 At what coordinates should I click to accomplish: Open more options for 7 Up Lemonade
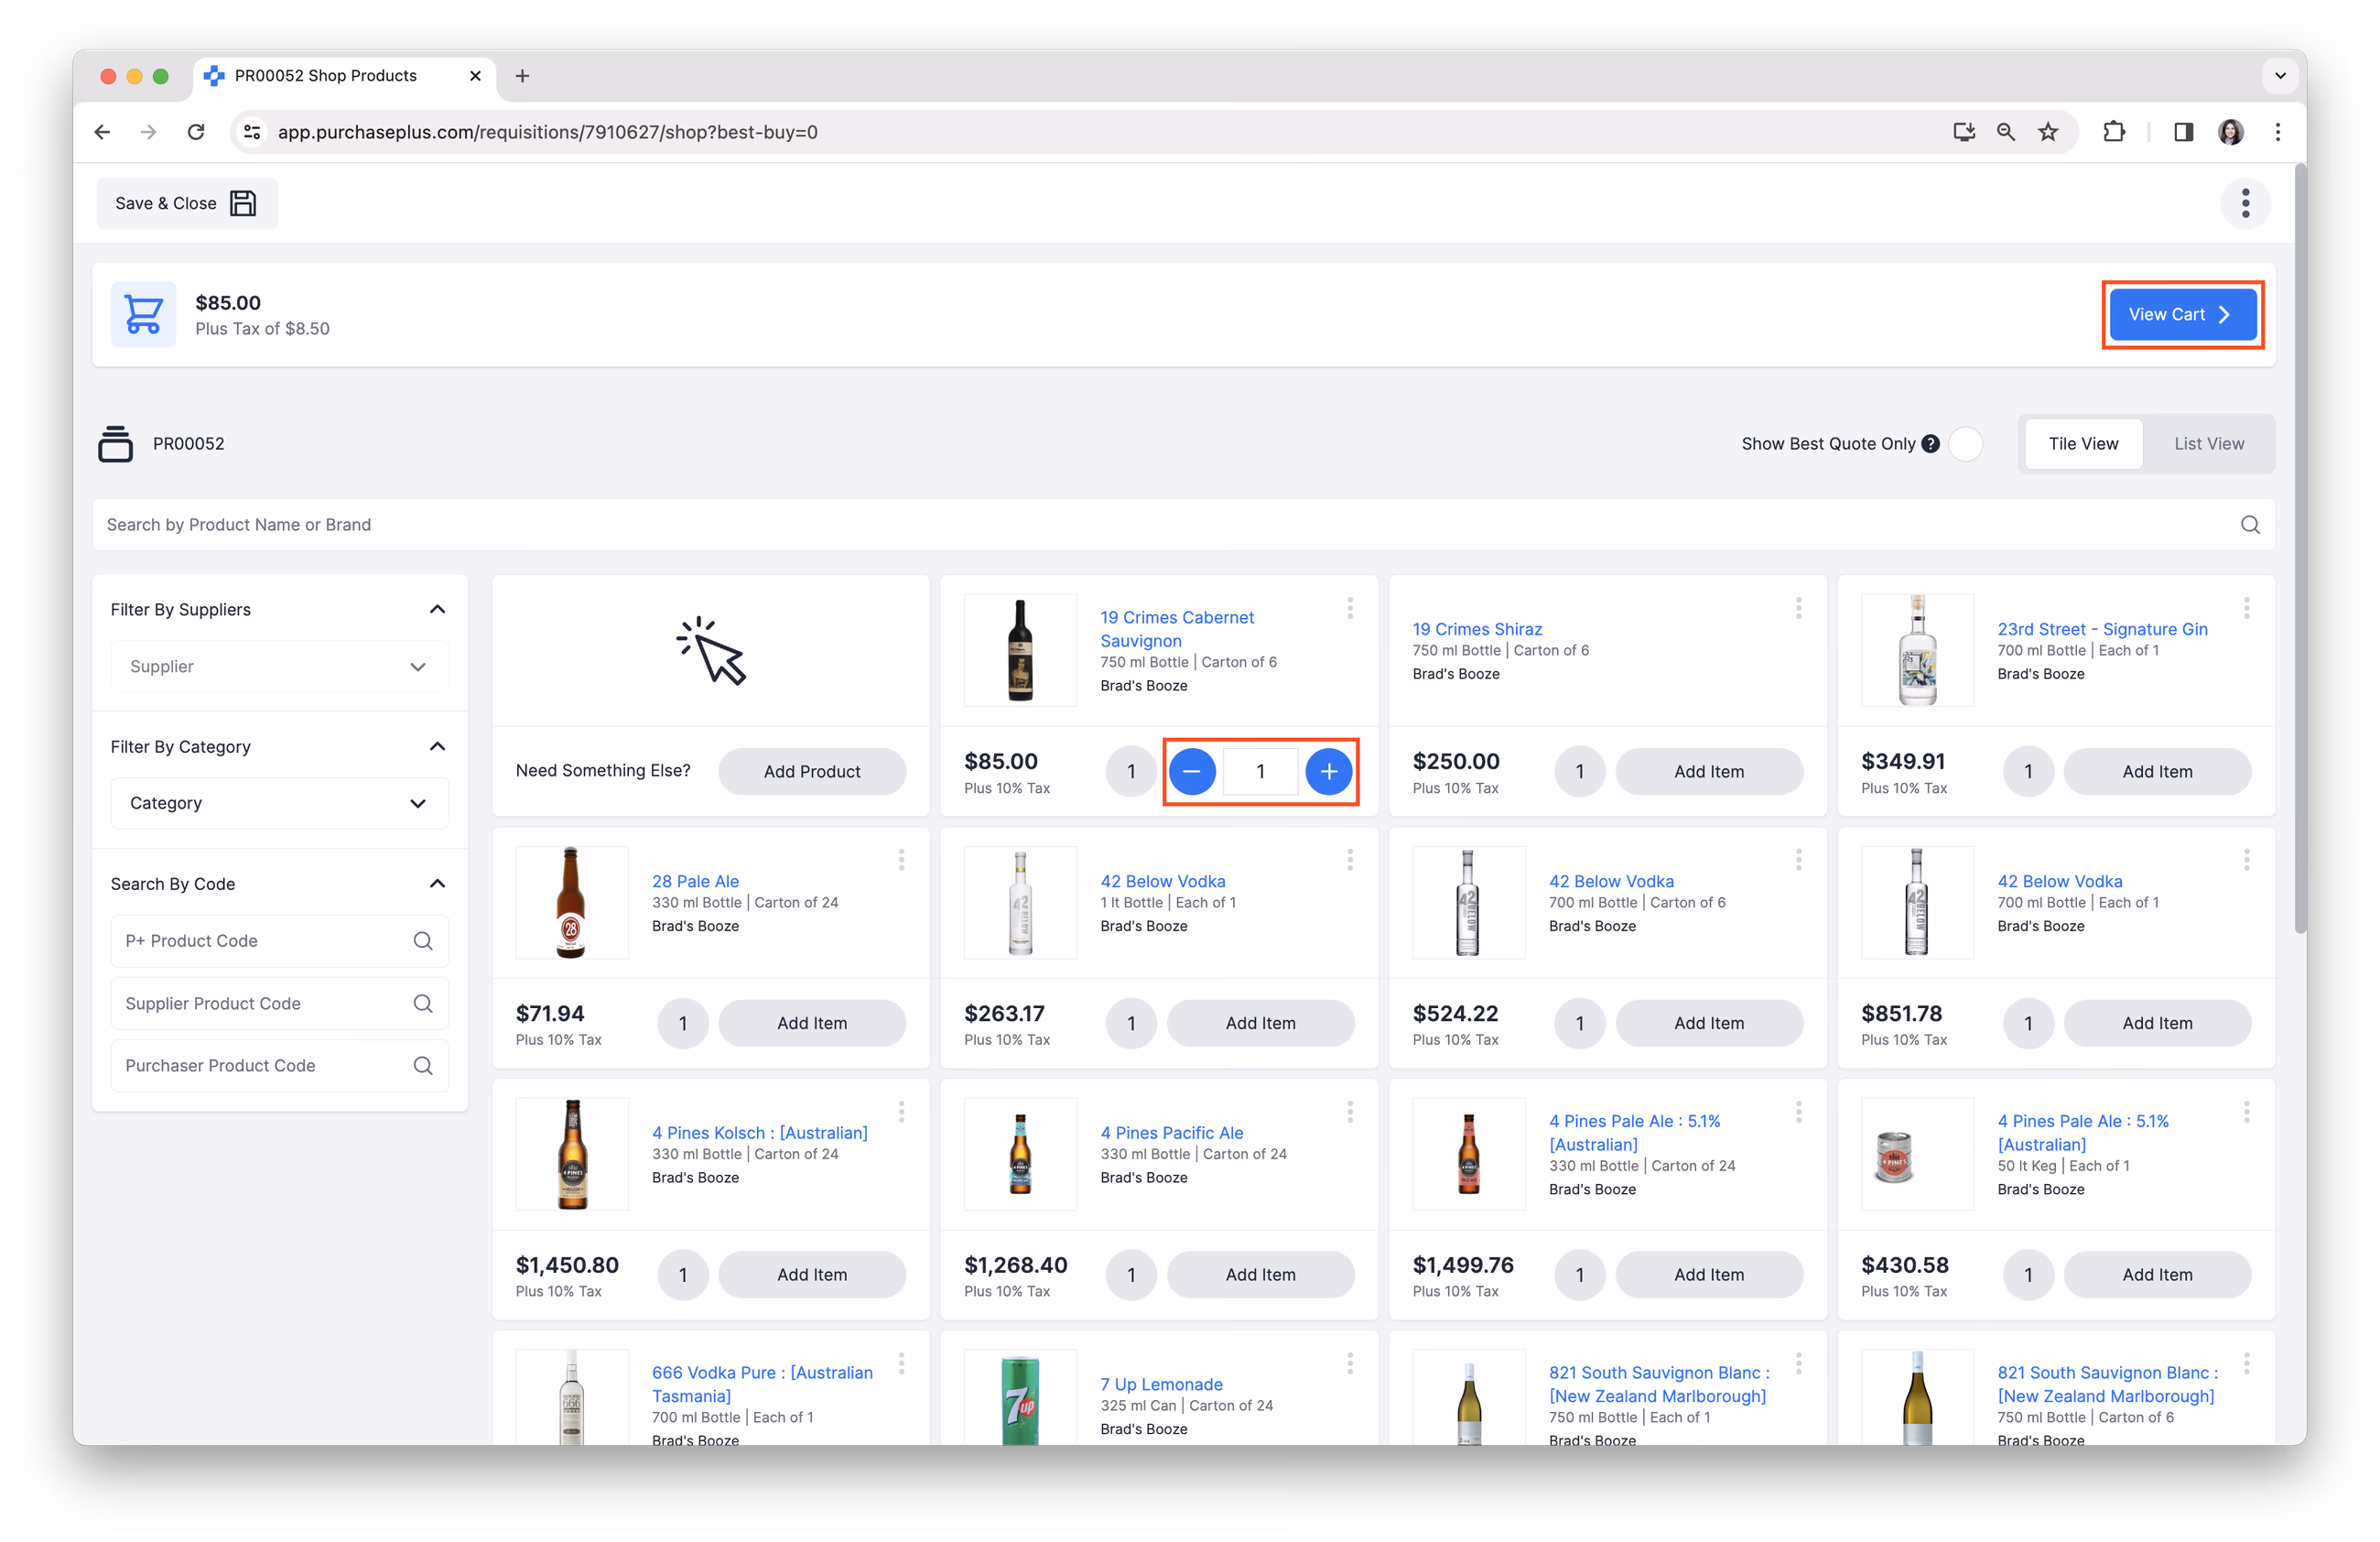click(x=1349, y=1363)
